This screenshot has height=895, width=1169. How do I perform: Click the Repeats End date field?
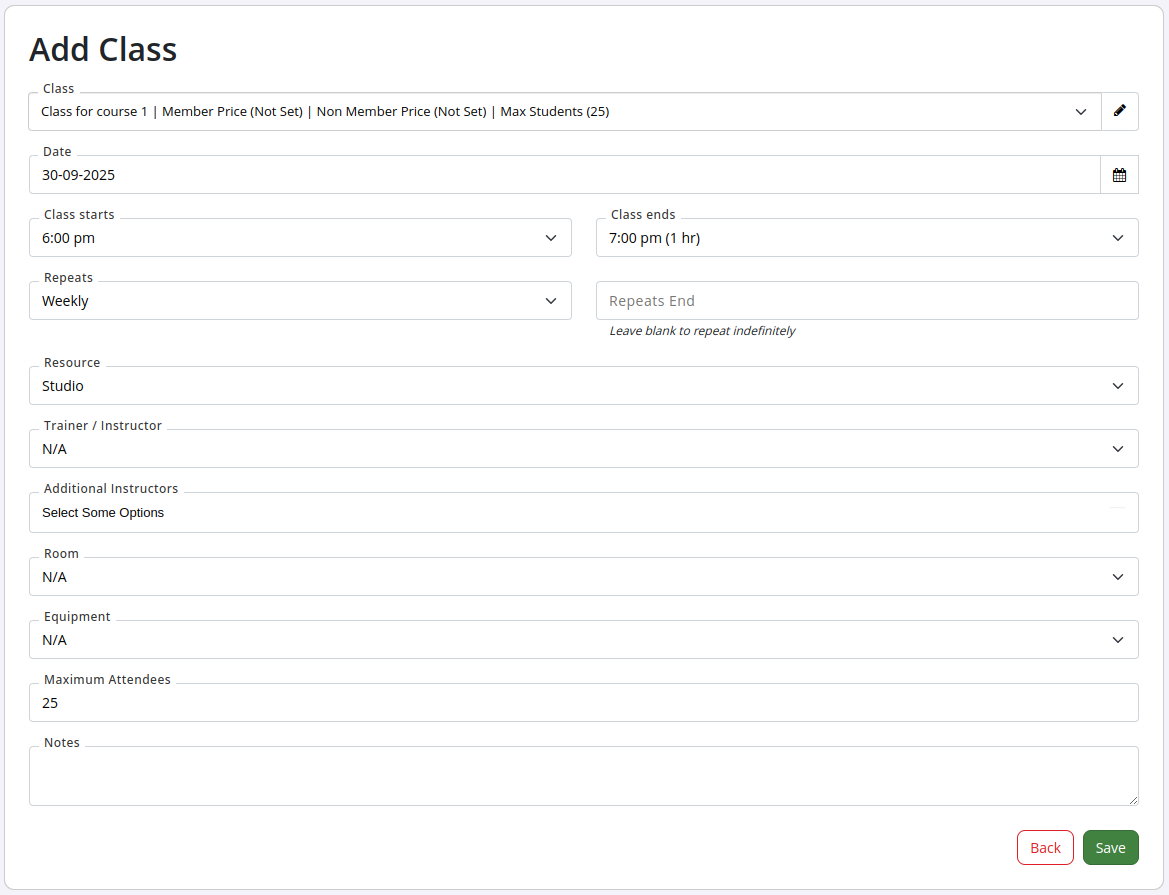[866, 301]
